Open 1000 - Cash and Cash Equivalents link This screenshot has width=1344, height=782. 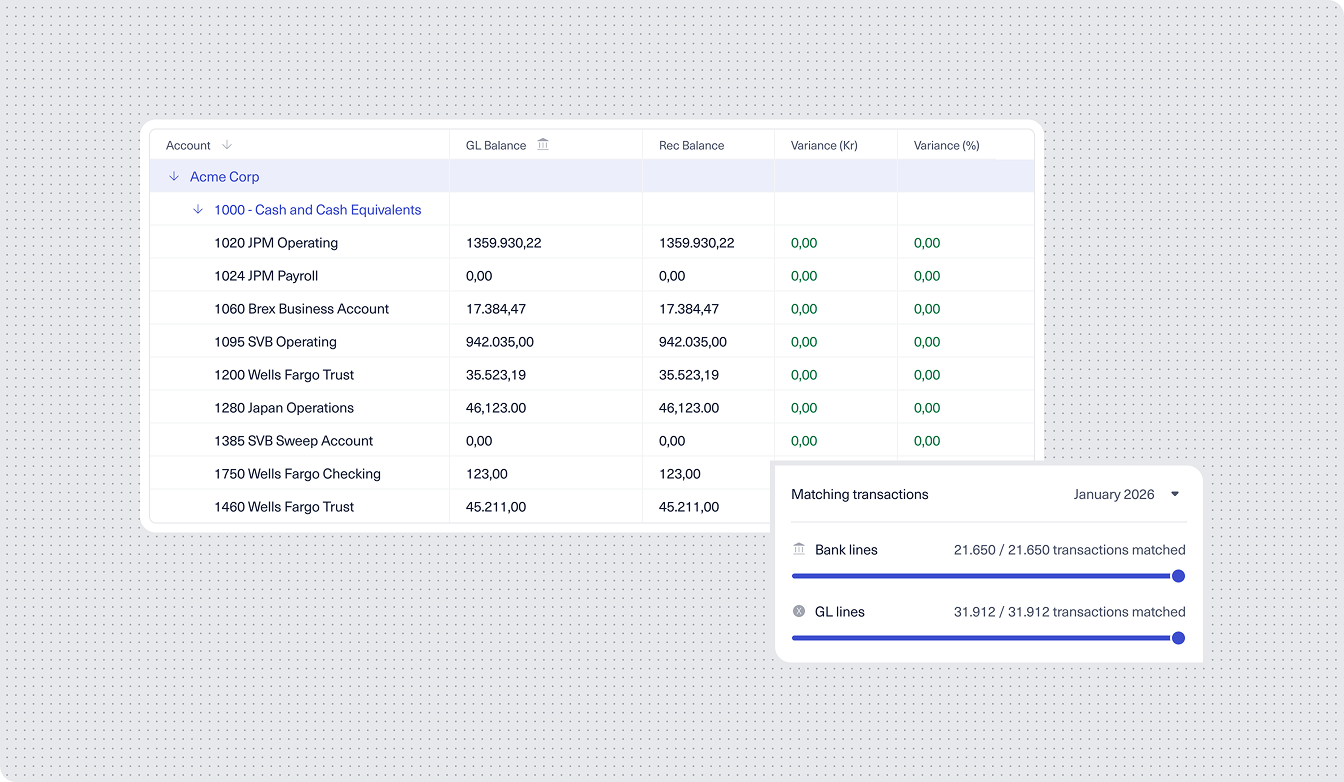[317, 210]
